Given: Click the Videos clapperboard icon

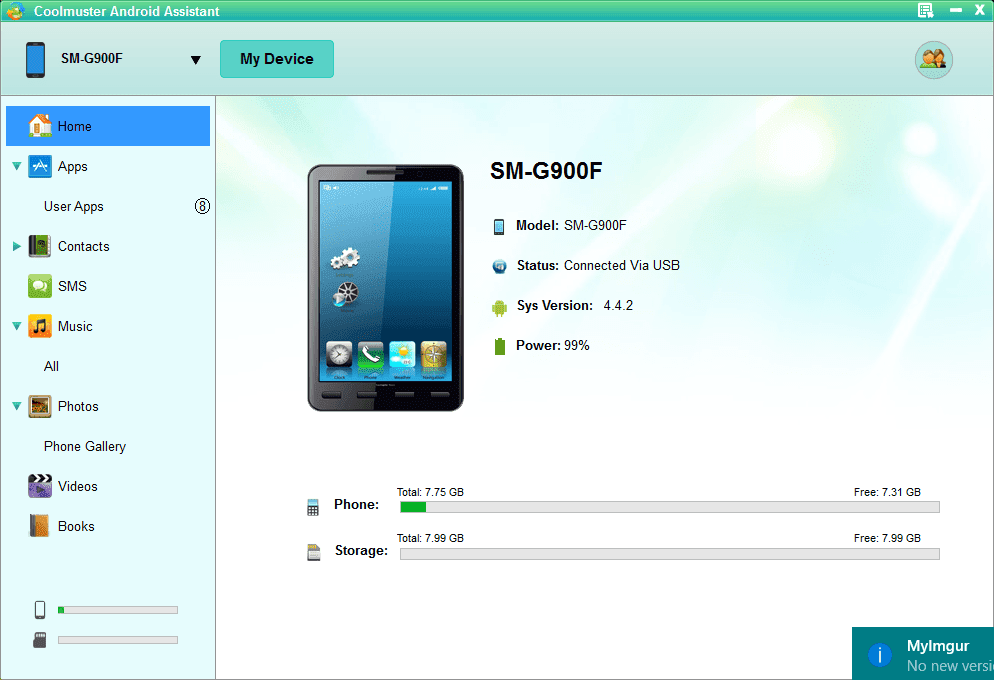Looking at the screenshot, I should [x=40, y=486].
